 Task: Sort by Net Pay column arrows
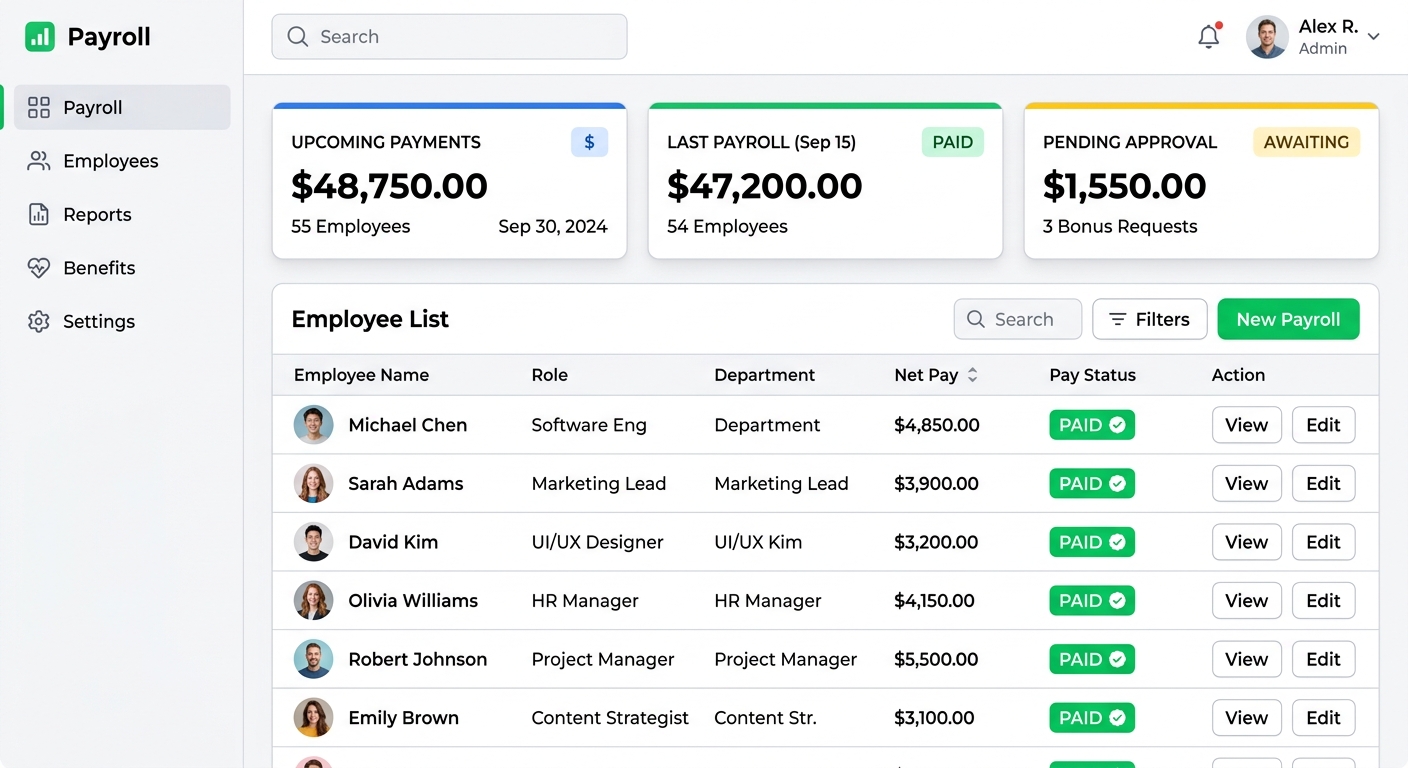coord(972,375)
